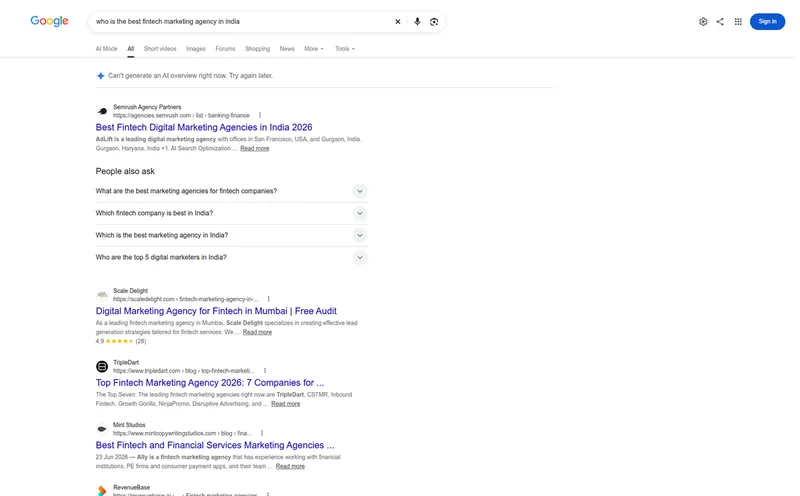Viewport: 800px width, 496px height.
Task: Start voice search with microphone icon
Action: point(417,21)
